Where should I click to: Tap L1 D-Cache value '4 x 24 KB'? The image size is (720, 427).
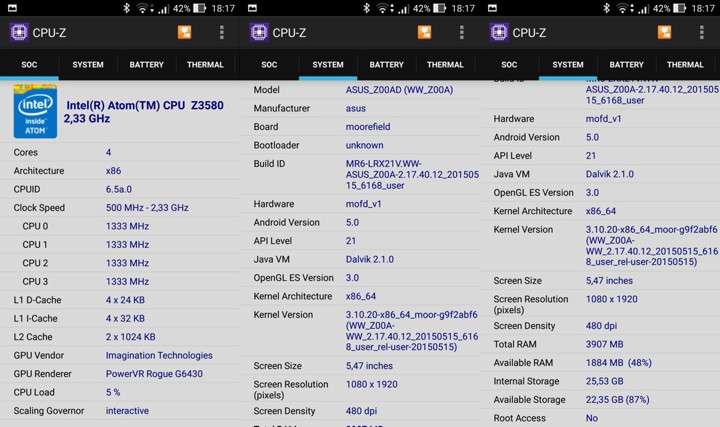[125, 300]
